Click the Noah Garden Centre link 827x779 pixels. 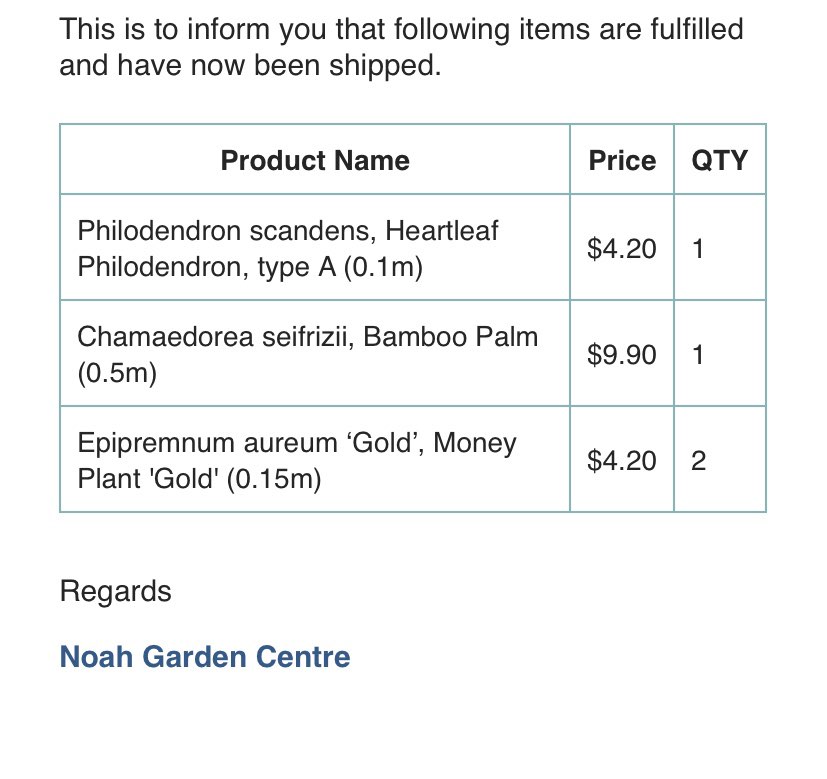tap(205, 657)
